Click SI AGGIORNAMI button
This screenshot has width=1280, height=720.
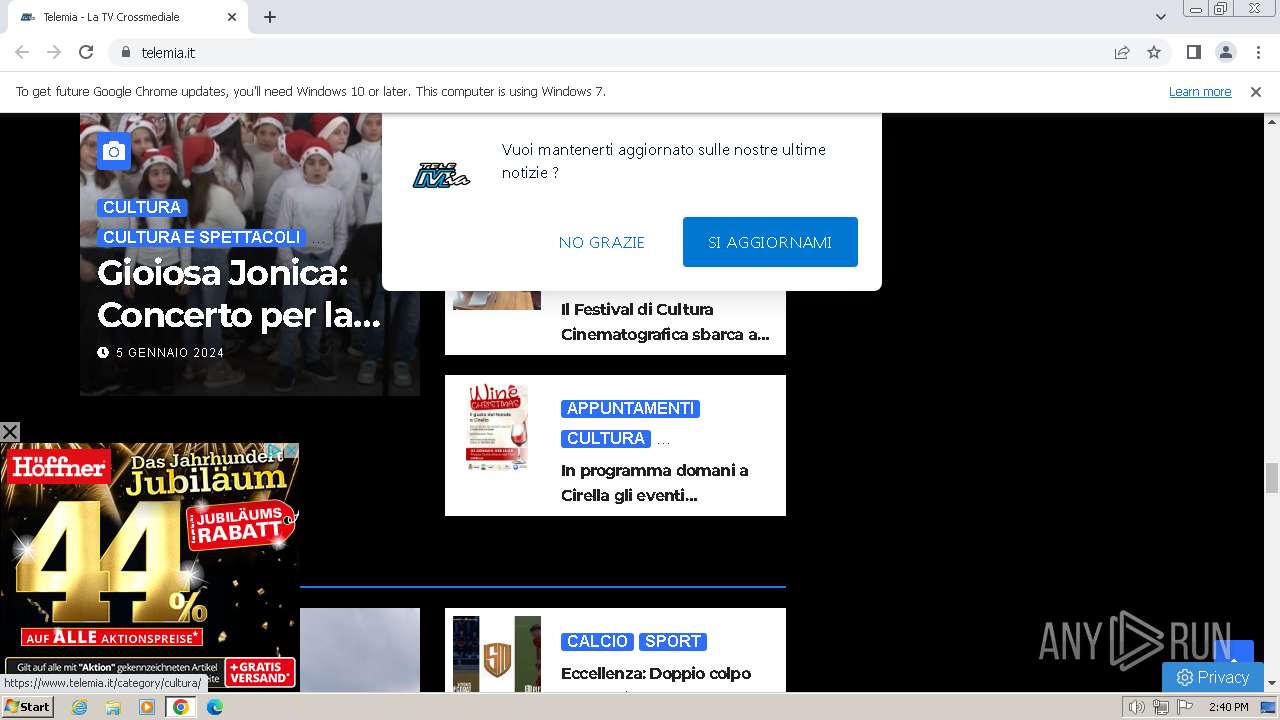tap(770, 242)
